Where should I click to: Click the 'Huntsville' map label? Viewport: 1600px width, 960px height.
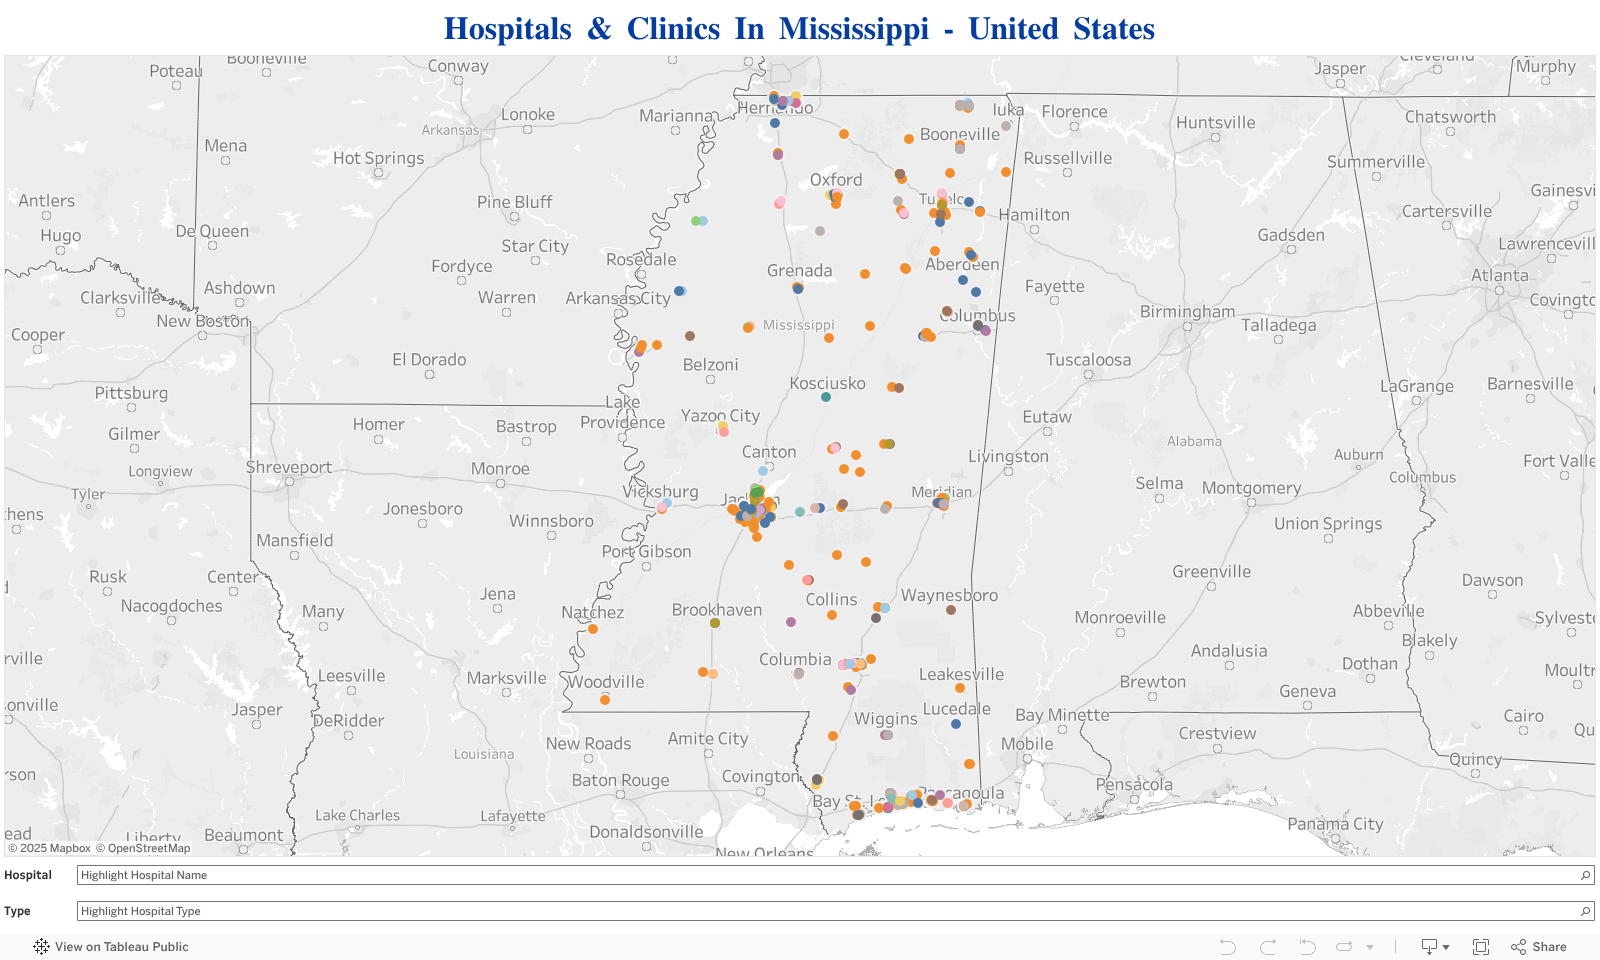click(x=1216, y=123)
